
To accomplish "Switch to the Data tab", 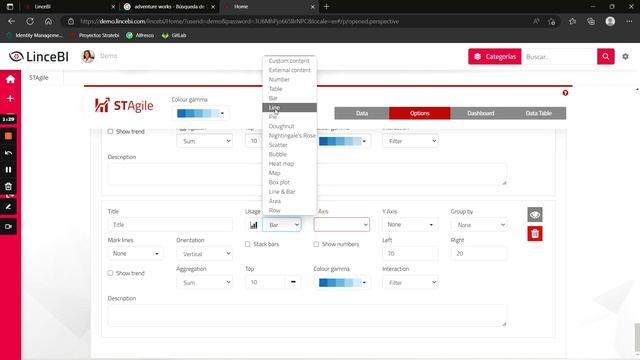I will [362, 113].
